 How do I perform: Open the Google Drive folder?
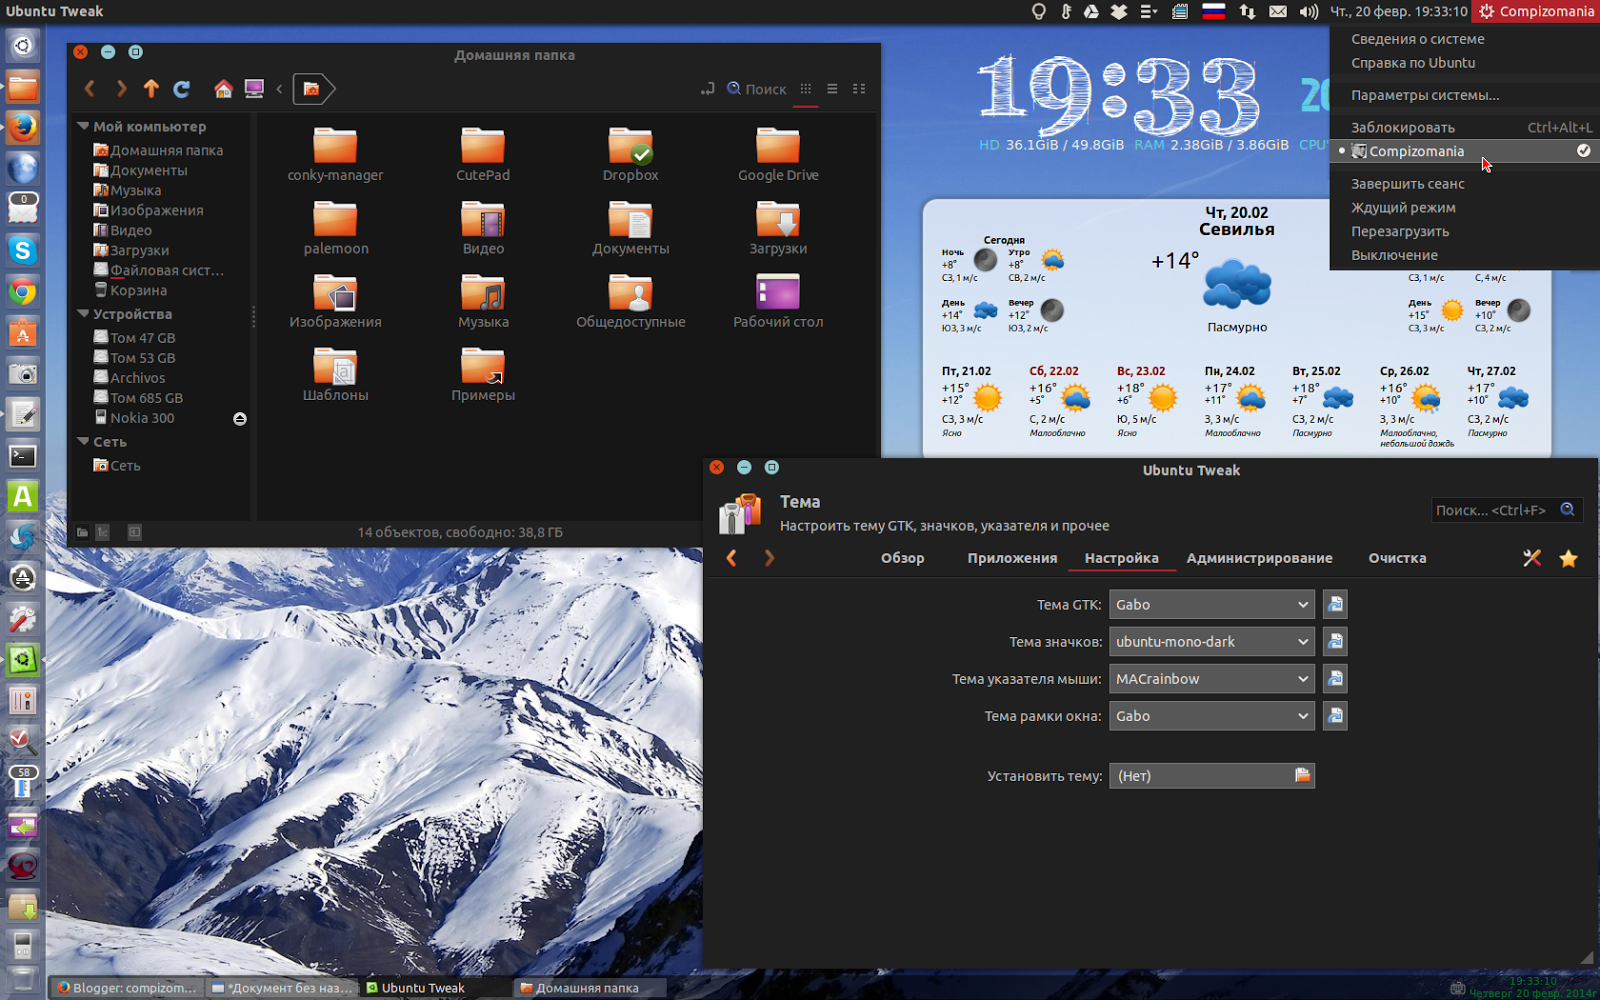(778, 155)
